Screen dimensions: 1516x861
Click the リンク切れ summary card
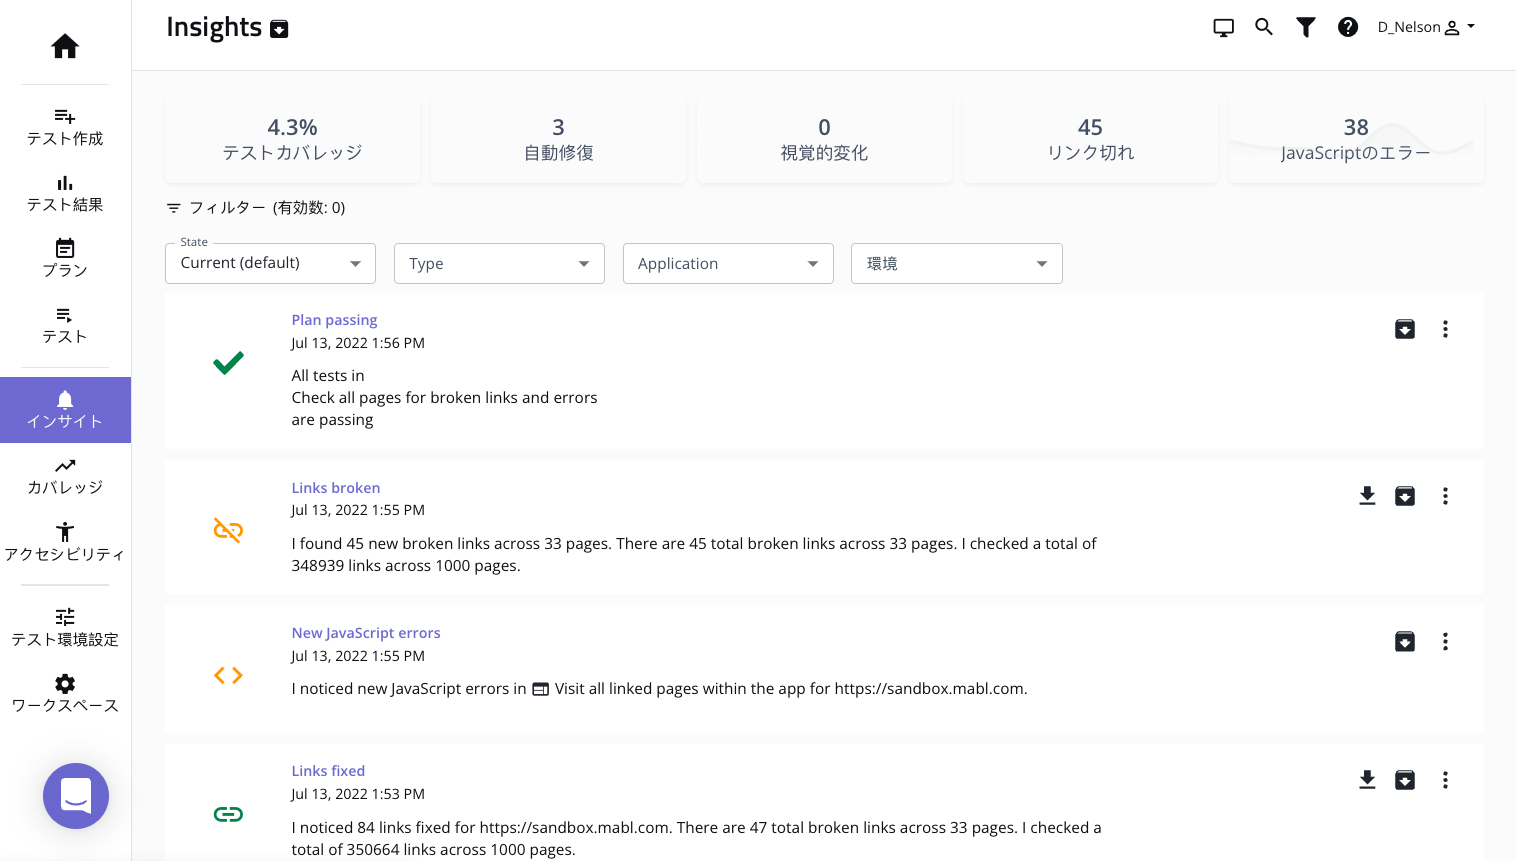point(1090,139)
